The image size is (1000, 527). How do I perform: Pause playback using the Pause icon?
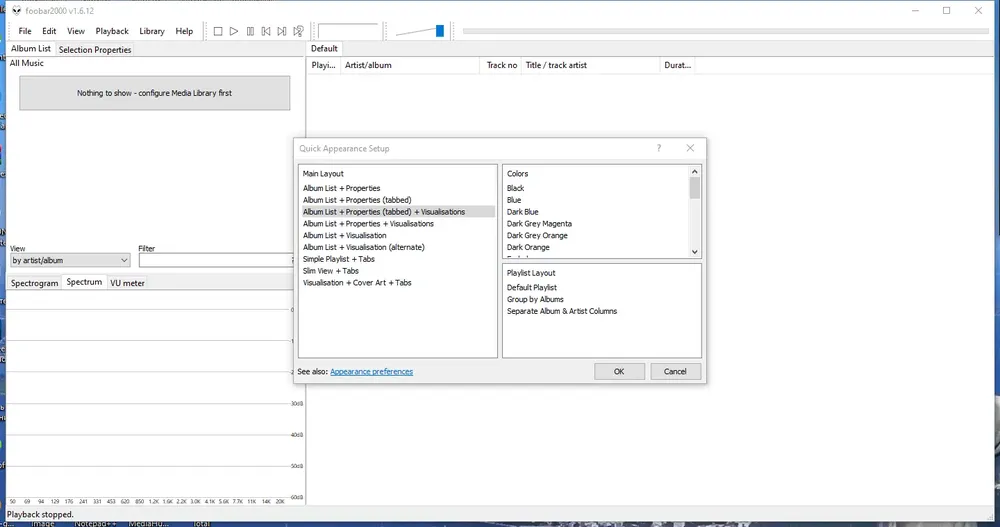click(x=250, y=31)
